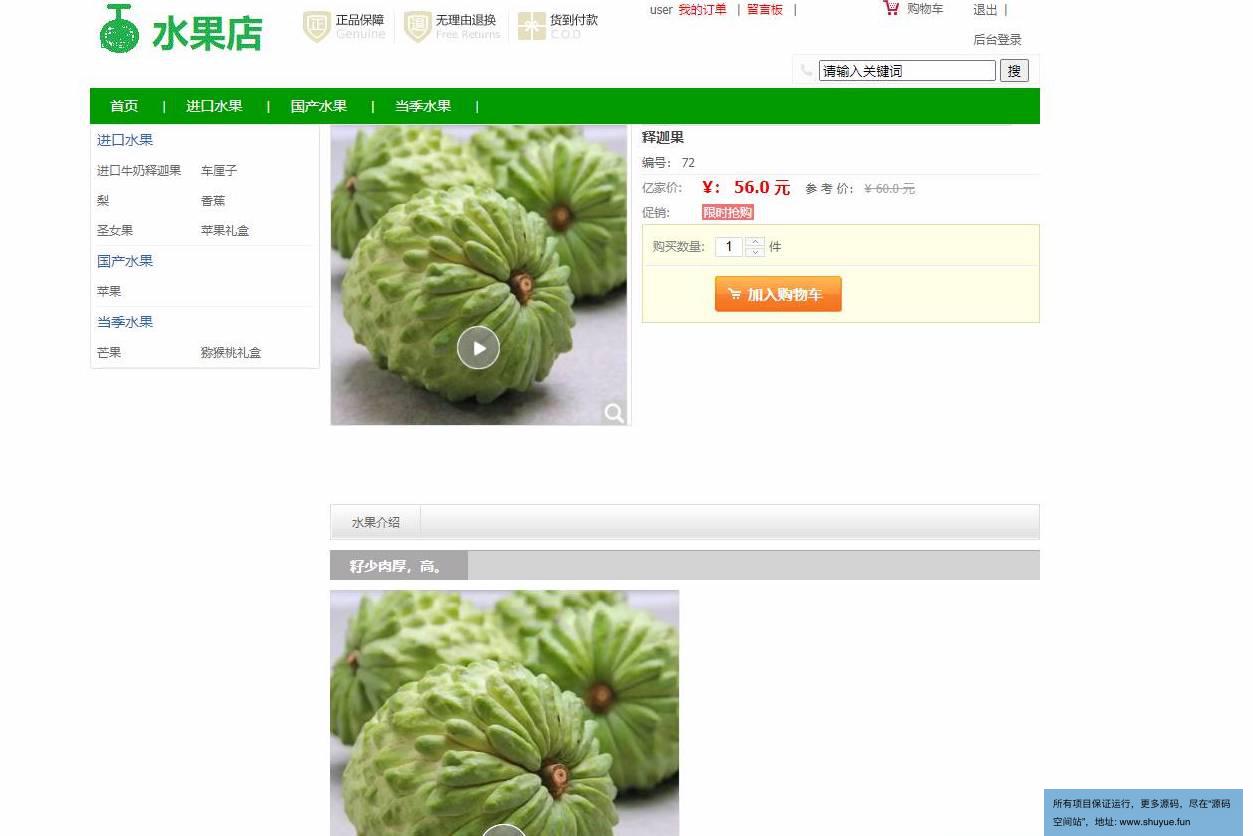Click the 货到付款 C.O.D badge
The height and width of the screenshot is (836, 1253).
click(558, 27)
